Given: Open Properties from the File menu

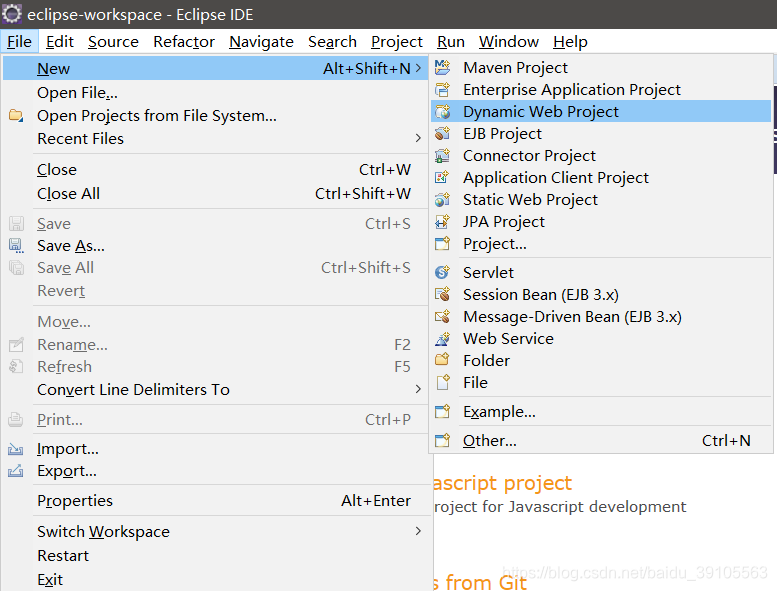Looking at the screenshot, I should pos(216,500).
